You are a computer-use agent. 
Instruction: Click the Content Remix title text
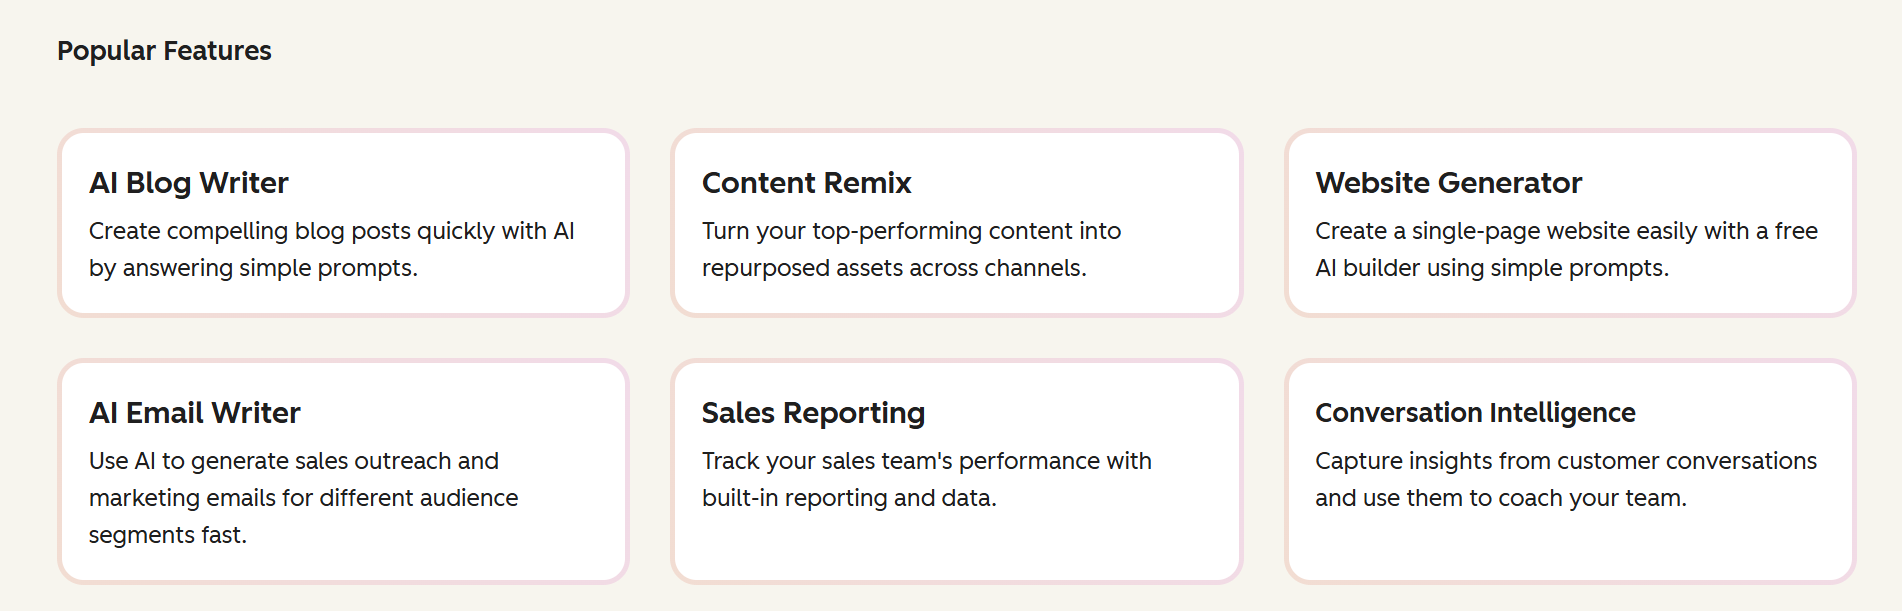click(806, 183)
